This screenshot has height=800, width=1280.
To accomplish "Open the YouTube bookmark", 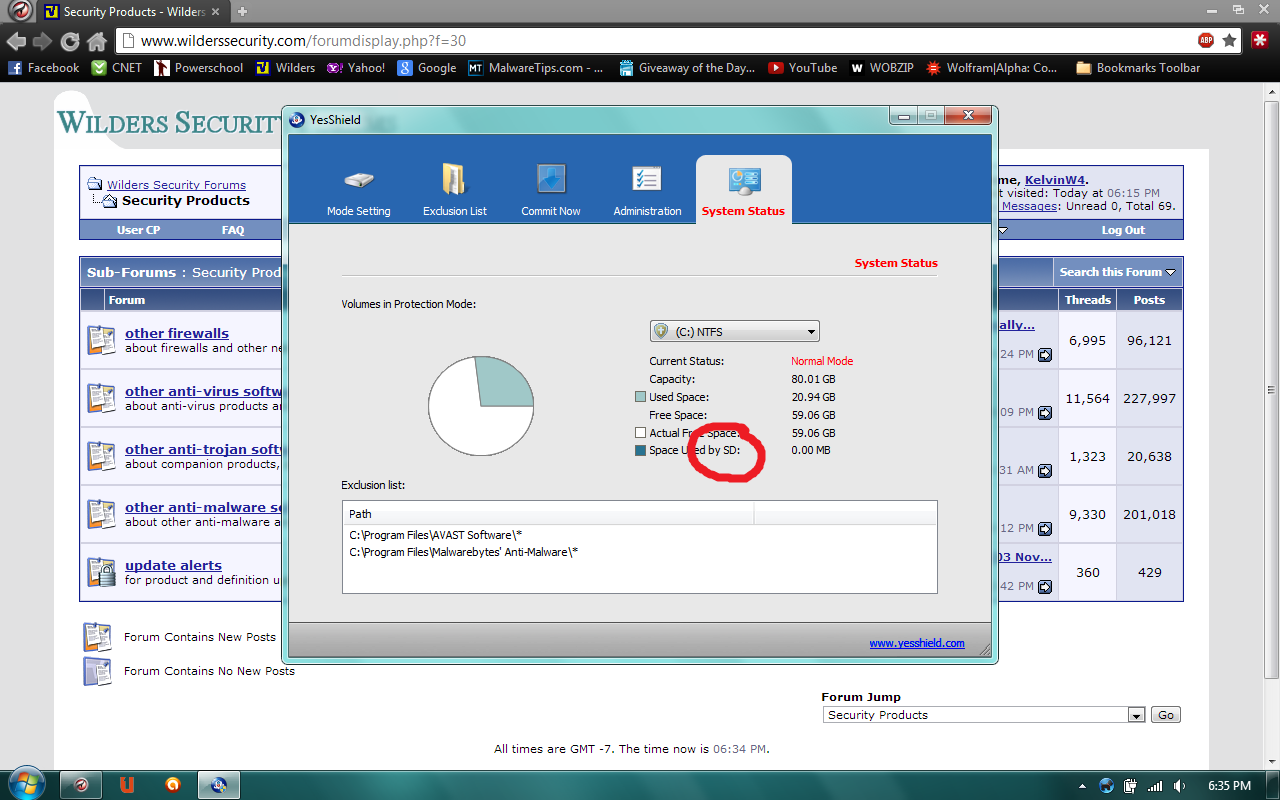I will (803, 68).
